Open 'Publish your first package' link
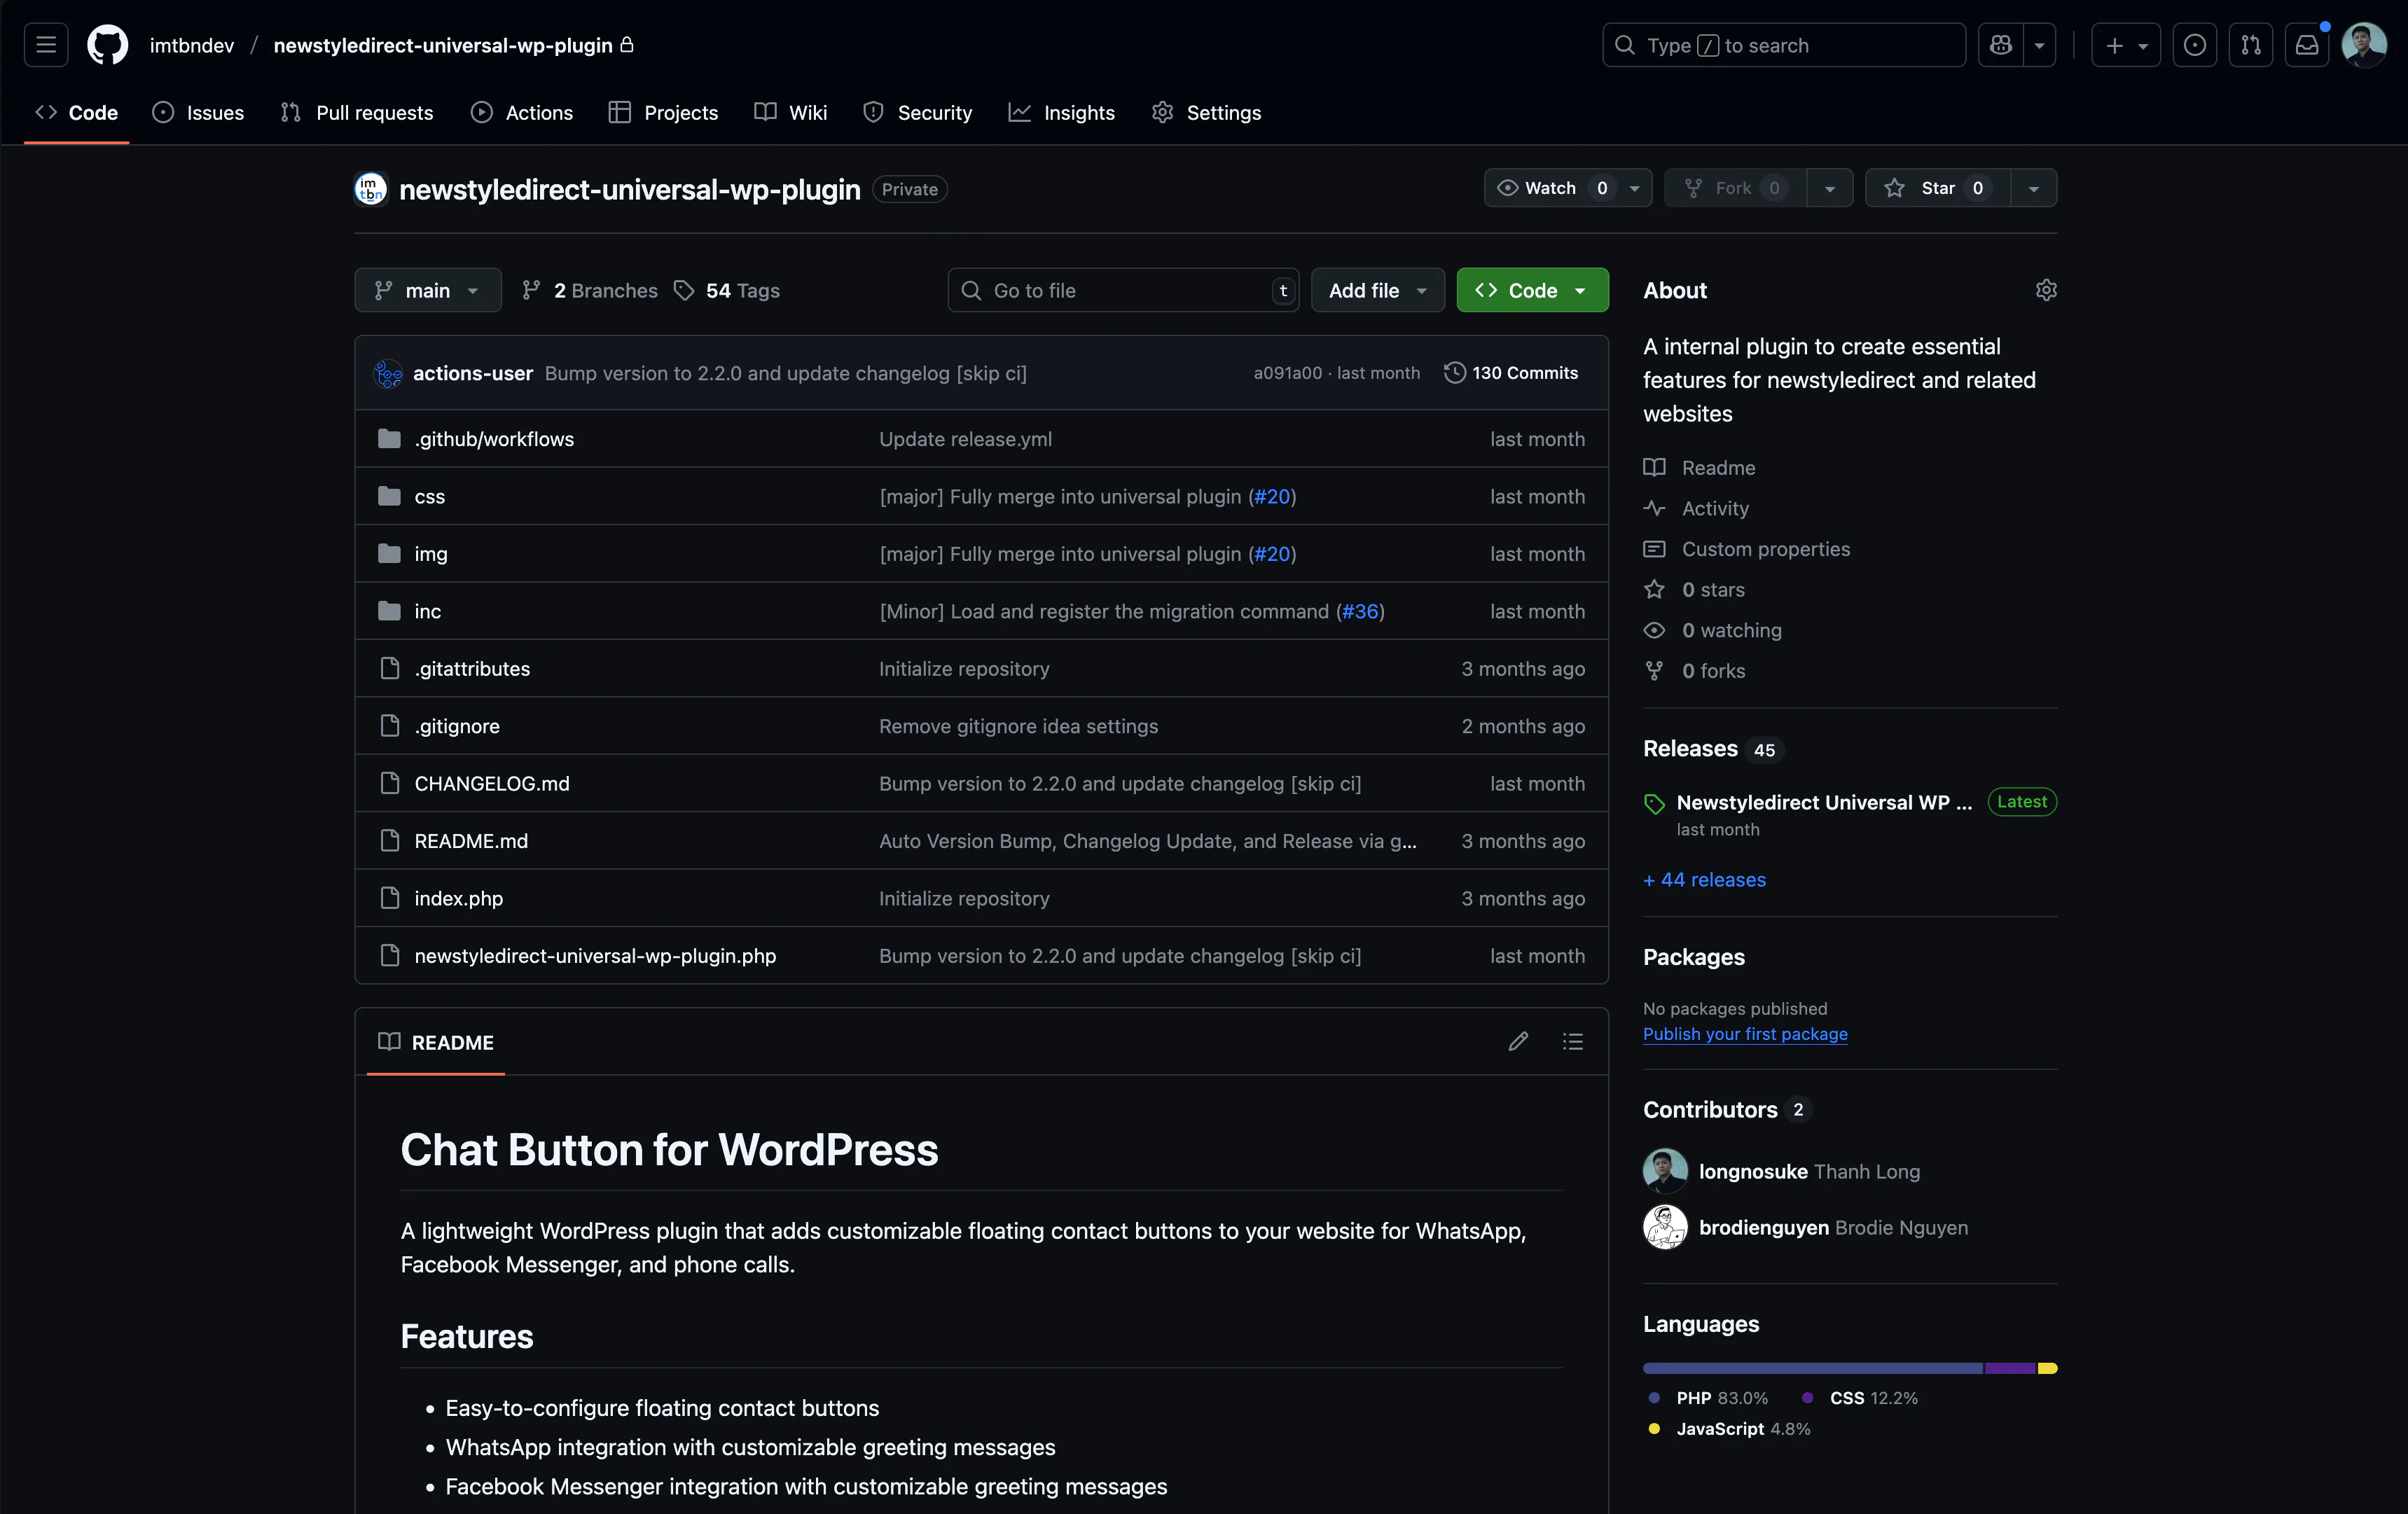 click(x=1745, y=1034)
